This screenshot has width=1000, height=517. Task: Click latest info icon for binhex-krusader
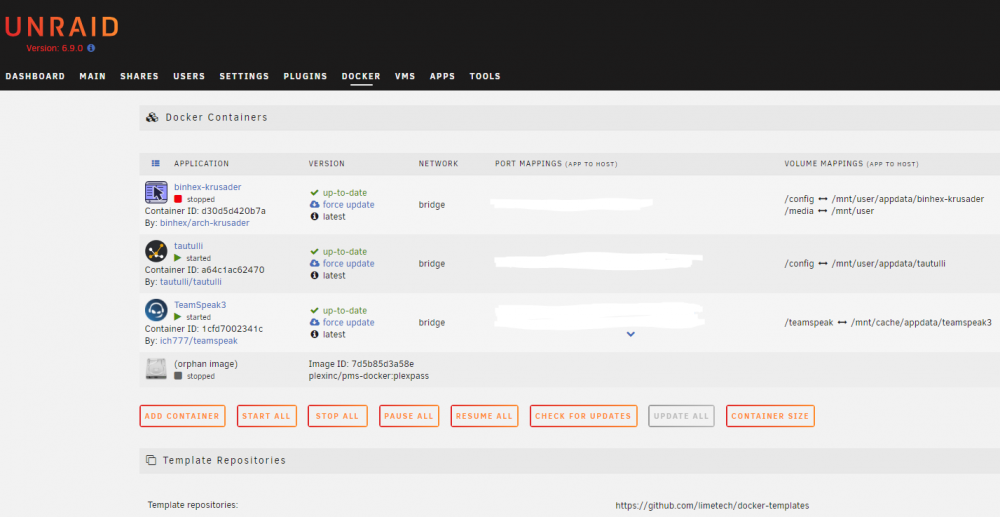coord(314,217)
